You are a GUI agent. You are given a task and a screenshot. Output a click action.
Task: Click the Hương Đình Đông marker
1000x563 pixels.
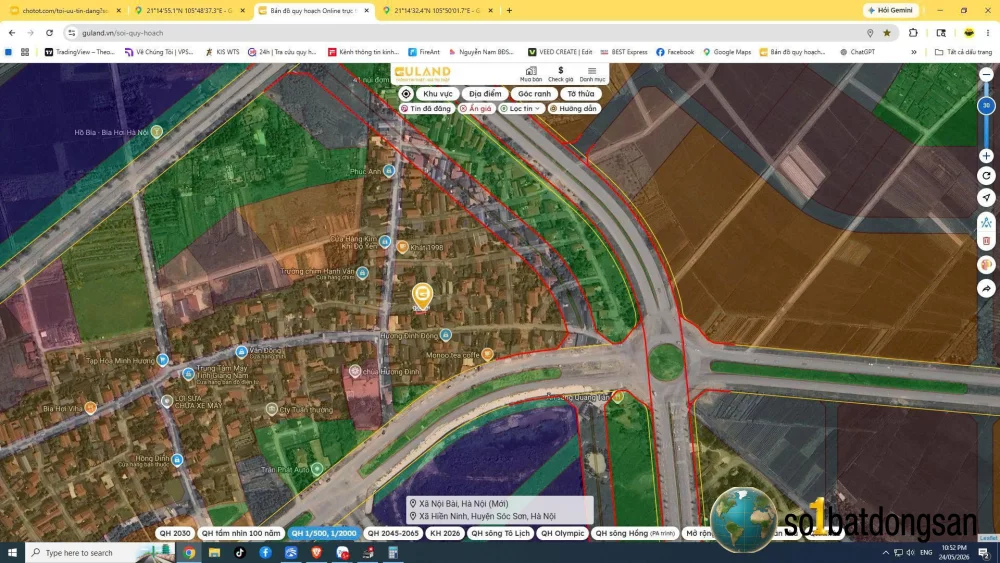click(446, 335)
